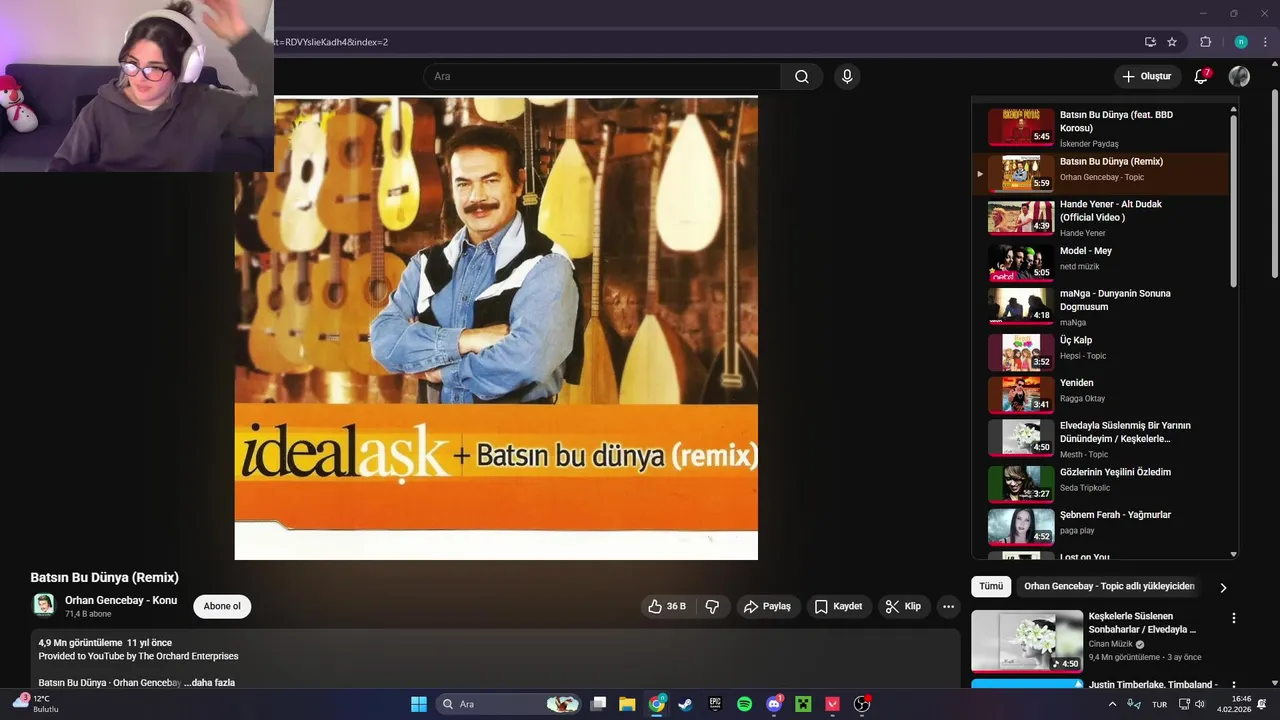Open OBS Studio from the taskbar
This screenshot has height=720, width=1280.
point(862,704)
